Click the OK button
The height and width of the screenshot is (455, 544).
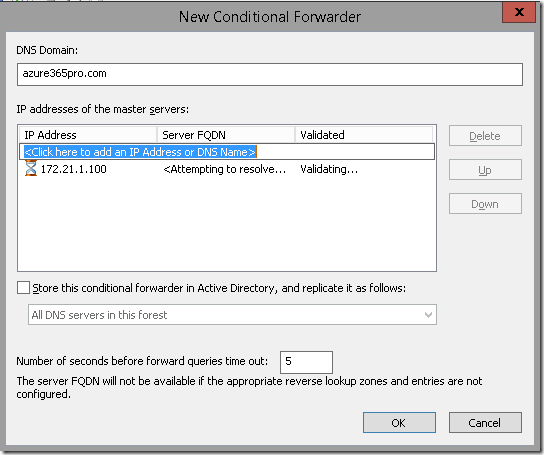click(399, 423)
